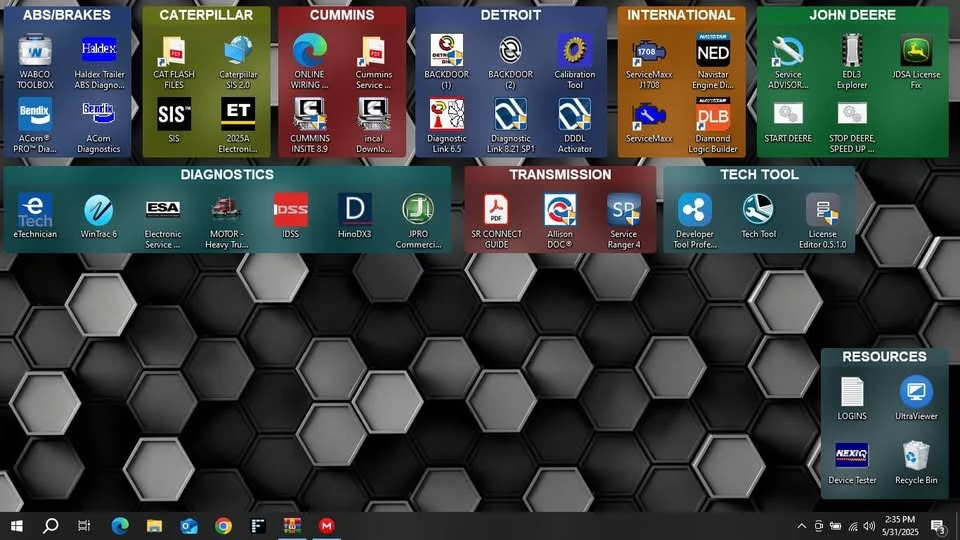Open WABCO TOOLBOX shortcut
The height and width of the screenshot is (540, 960).
[35, 62]
